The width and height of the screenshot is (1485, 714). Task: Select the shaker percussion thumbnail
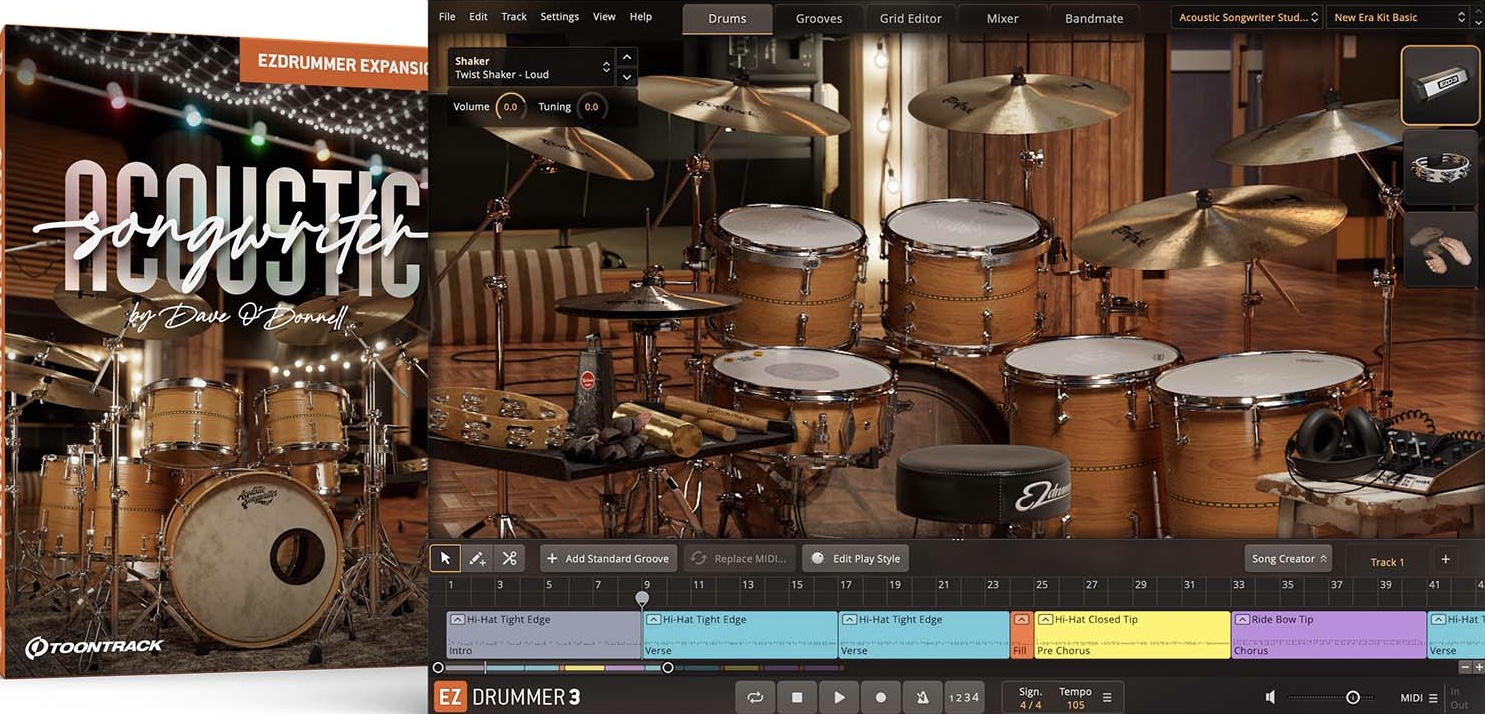[1440, 86]
